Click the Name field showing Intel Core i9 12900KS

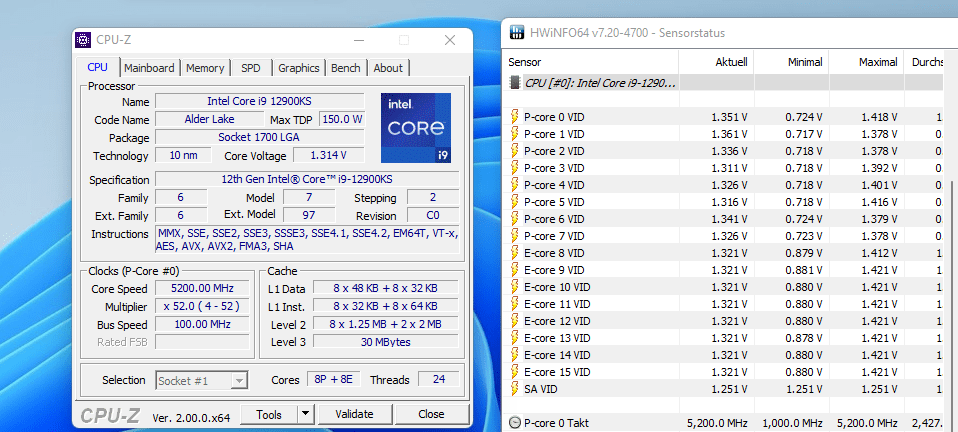click(x=260, y=101)
